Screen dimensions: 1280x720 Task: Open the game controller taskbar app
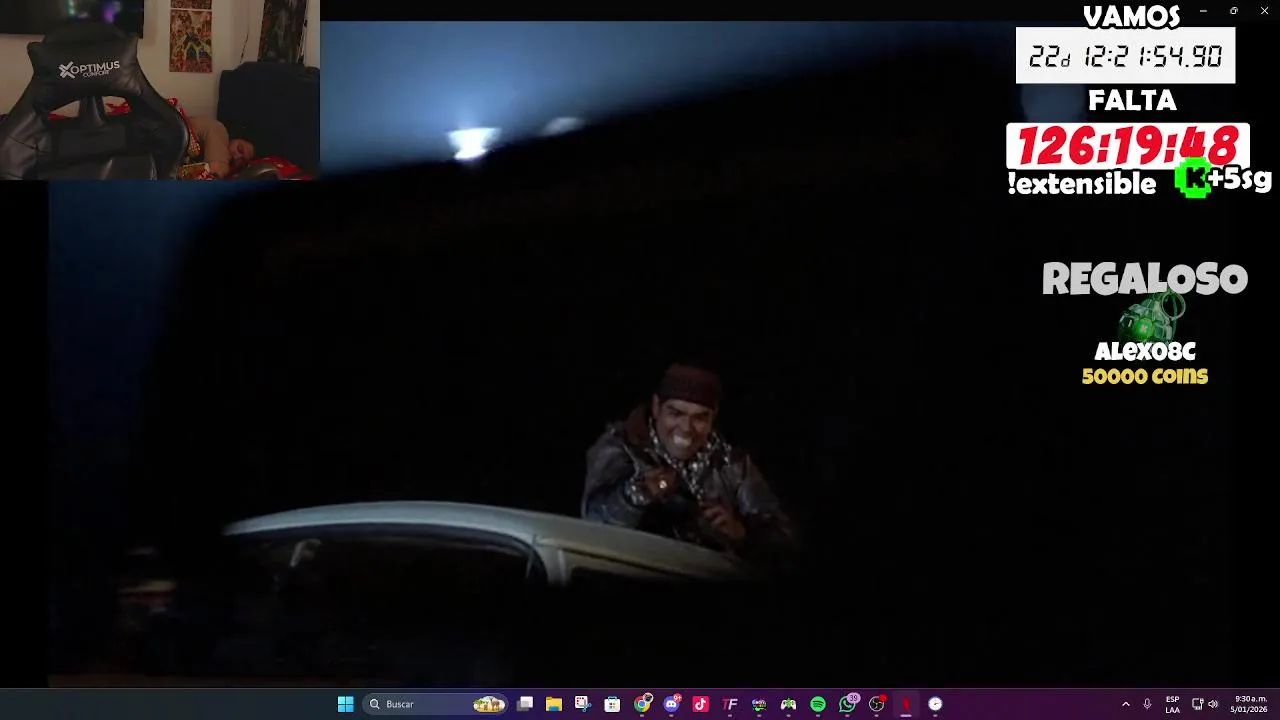click(788, 704)
